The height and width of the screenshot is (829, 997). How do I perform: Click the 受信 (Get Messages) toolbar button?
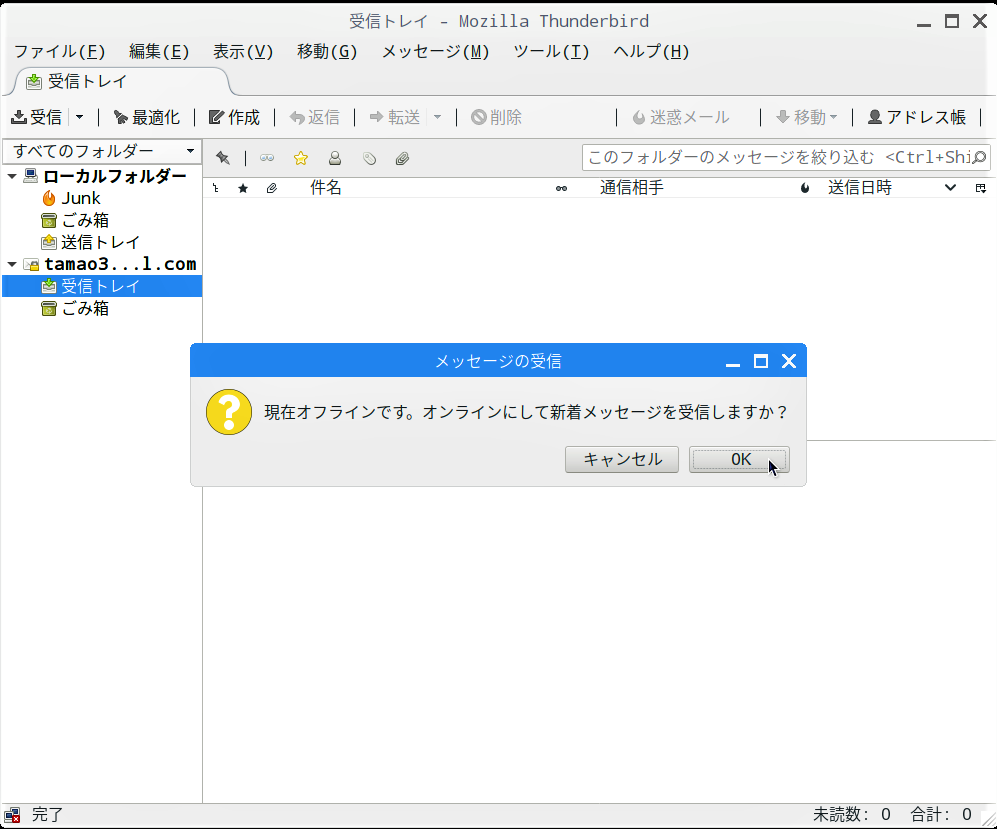[x=36, y=117]
